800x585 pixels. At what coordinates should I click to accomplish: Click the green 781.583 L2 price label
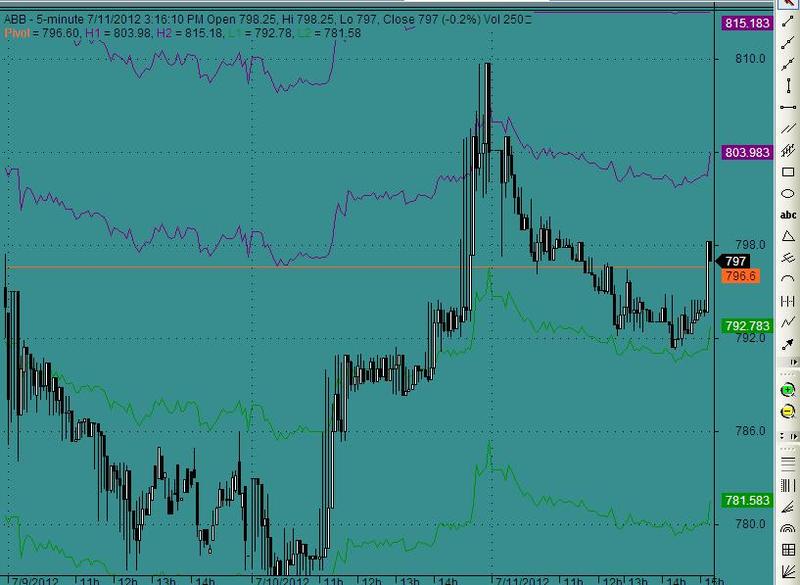[x=747, y=500]
